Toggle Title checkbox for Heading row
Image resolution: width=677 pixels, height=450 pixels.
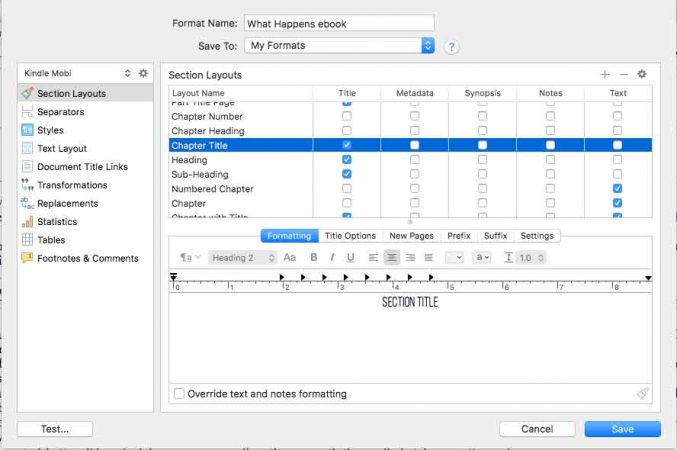[x=347, y=159]
